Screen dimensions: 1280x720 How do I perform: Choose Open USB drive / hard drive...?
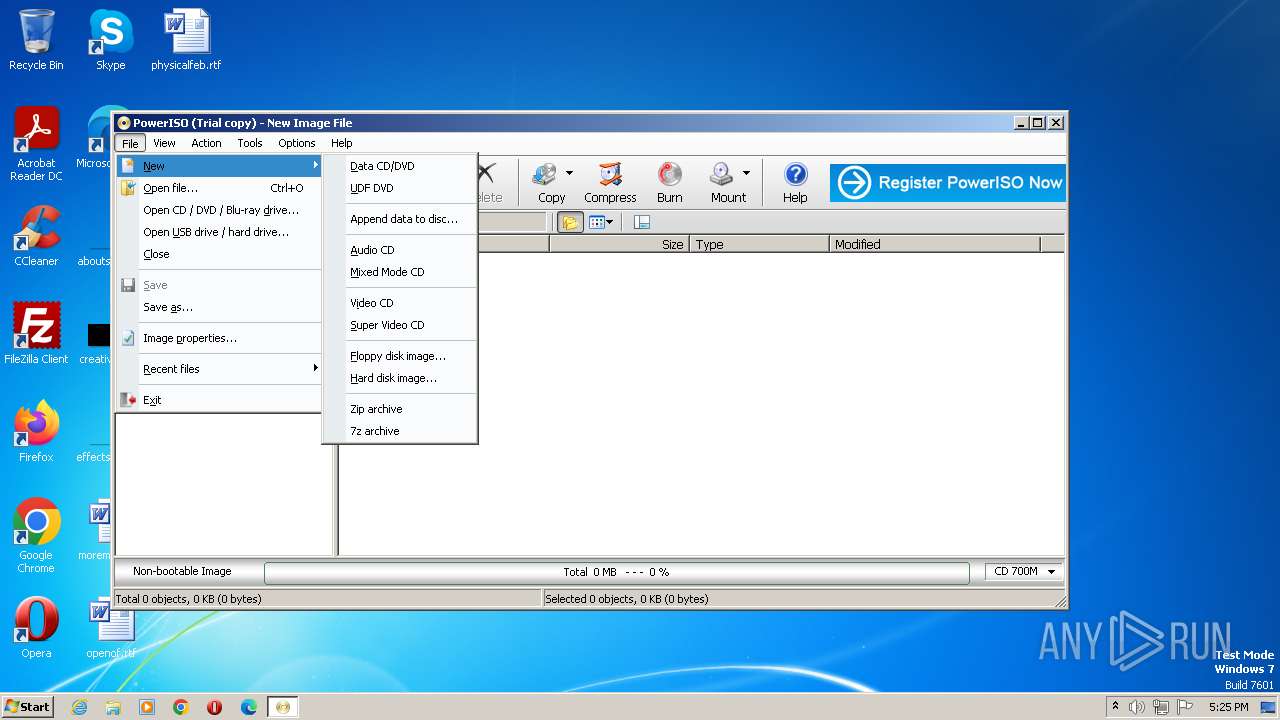219,232
